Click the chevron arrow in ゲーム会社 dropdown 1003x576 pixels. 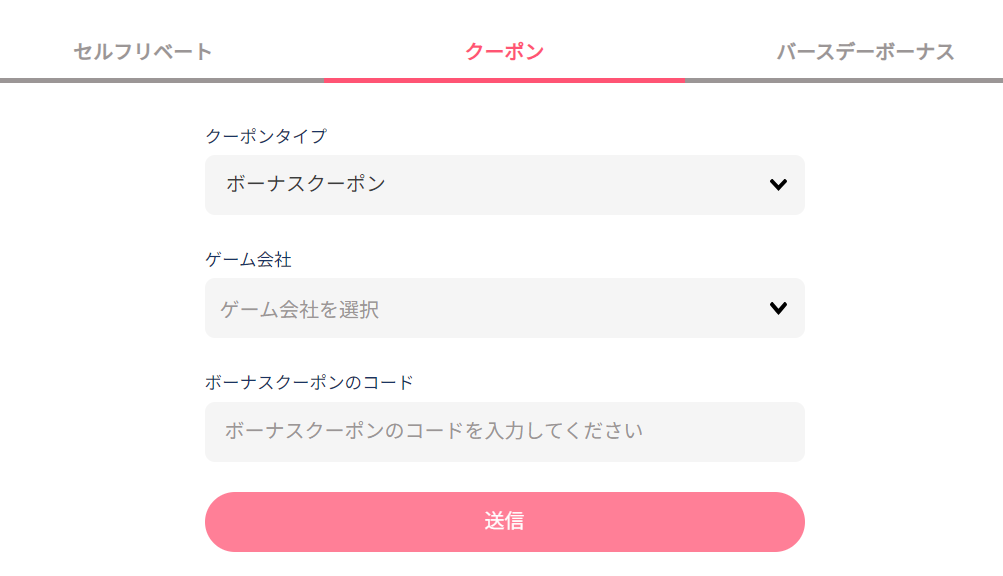(778, 308)
